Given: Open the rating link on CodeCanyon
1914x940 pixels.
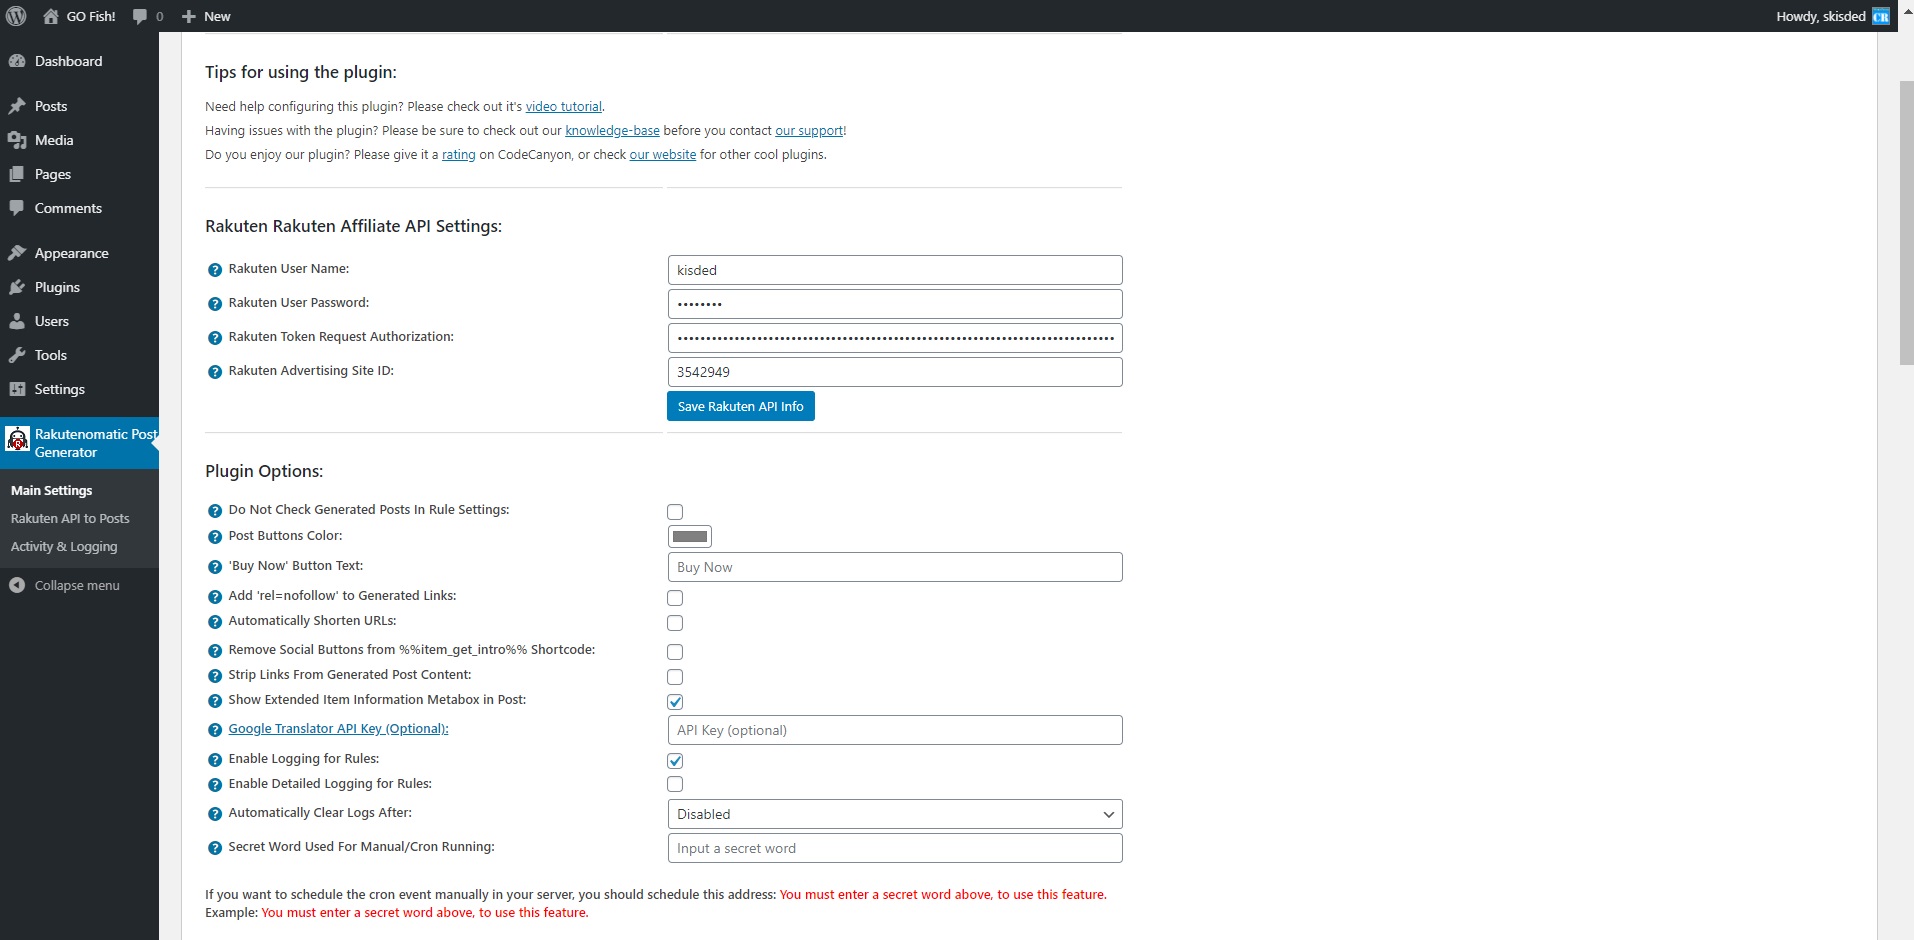Looking at the screenshot, I should coord(459,154).
